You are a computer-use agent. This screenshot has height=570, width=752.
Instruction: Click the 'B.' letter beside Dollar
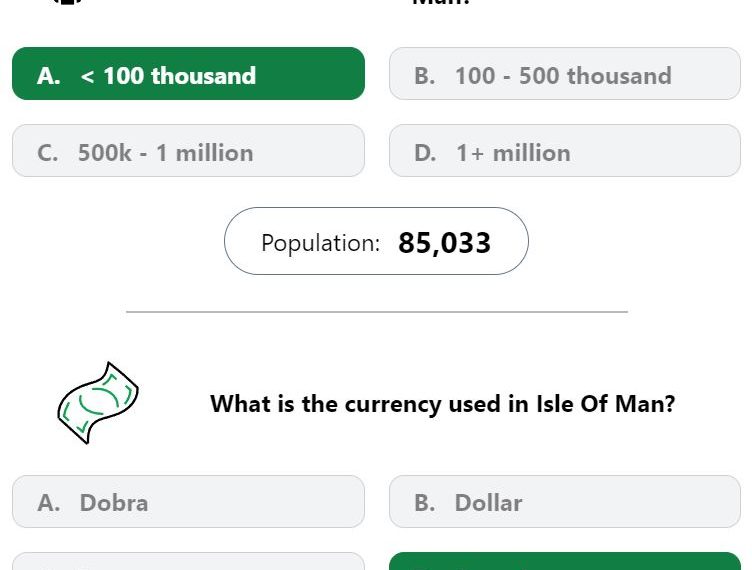(425, 503)
